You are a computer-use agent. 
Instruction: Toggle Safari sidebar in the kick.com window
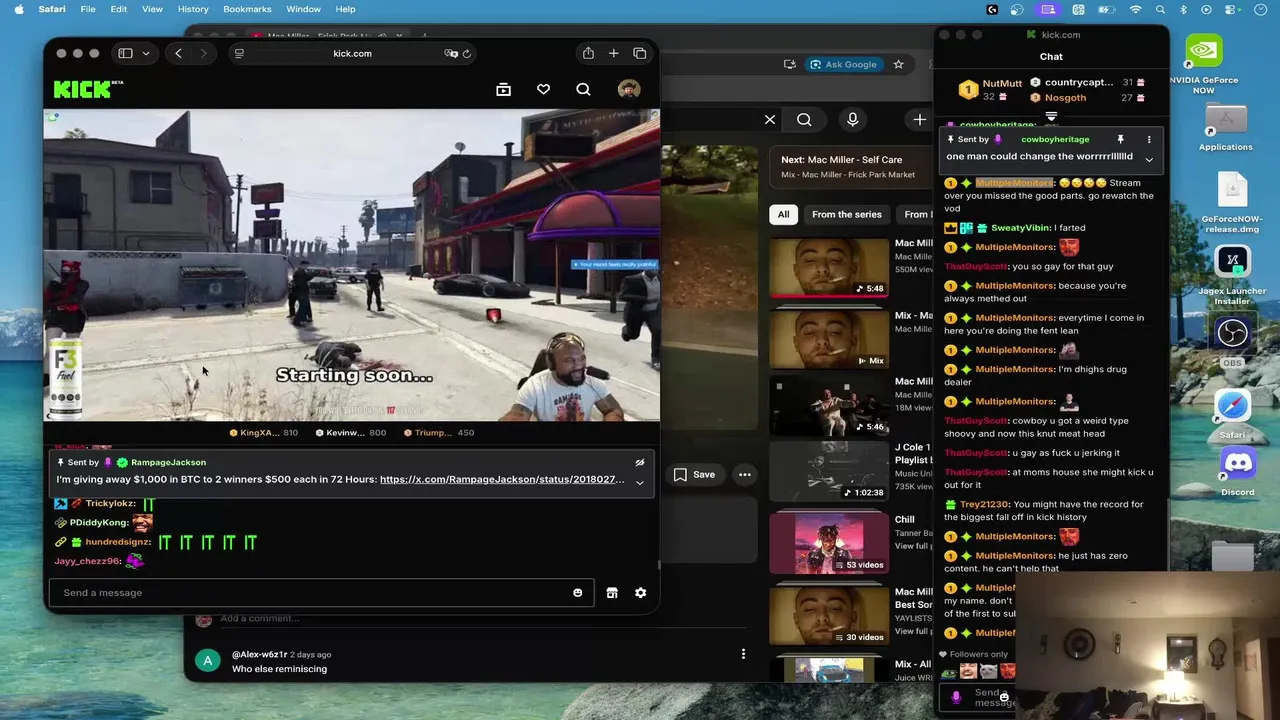(125, 53)
